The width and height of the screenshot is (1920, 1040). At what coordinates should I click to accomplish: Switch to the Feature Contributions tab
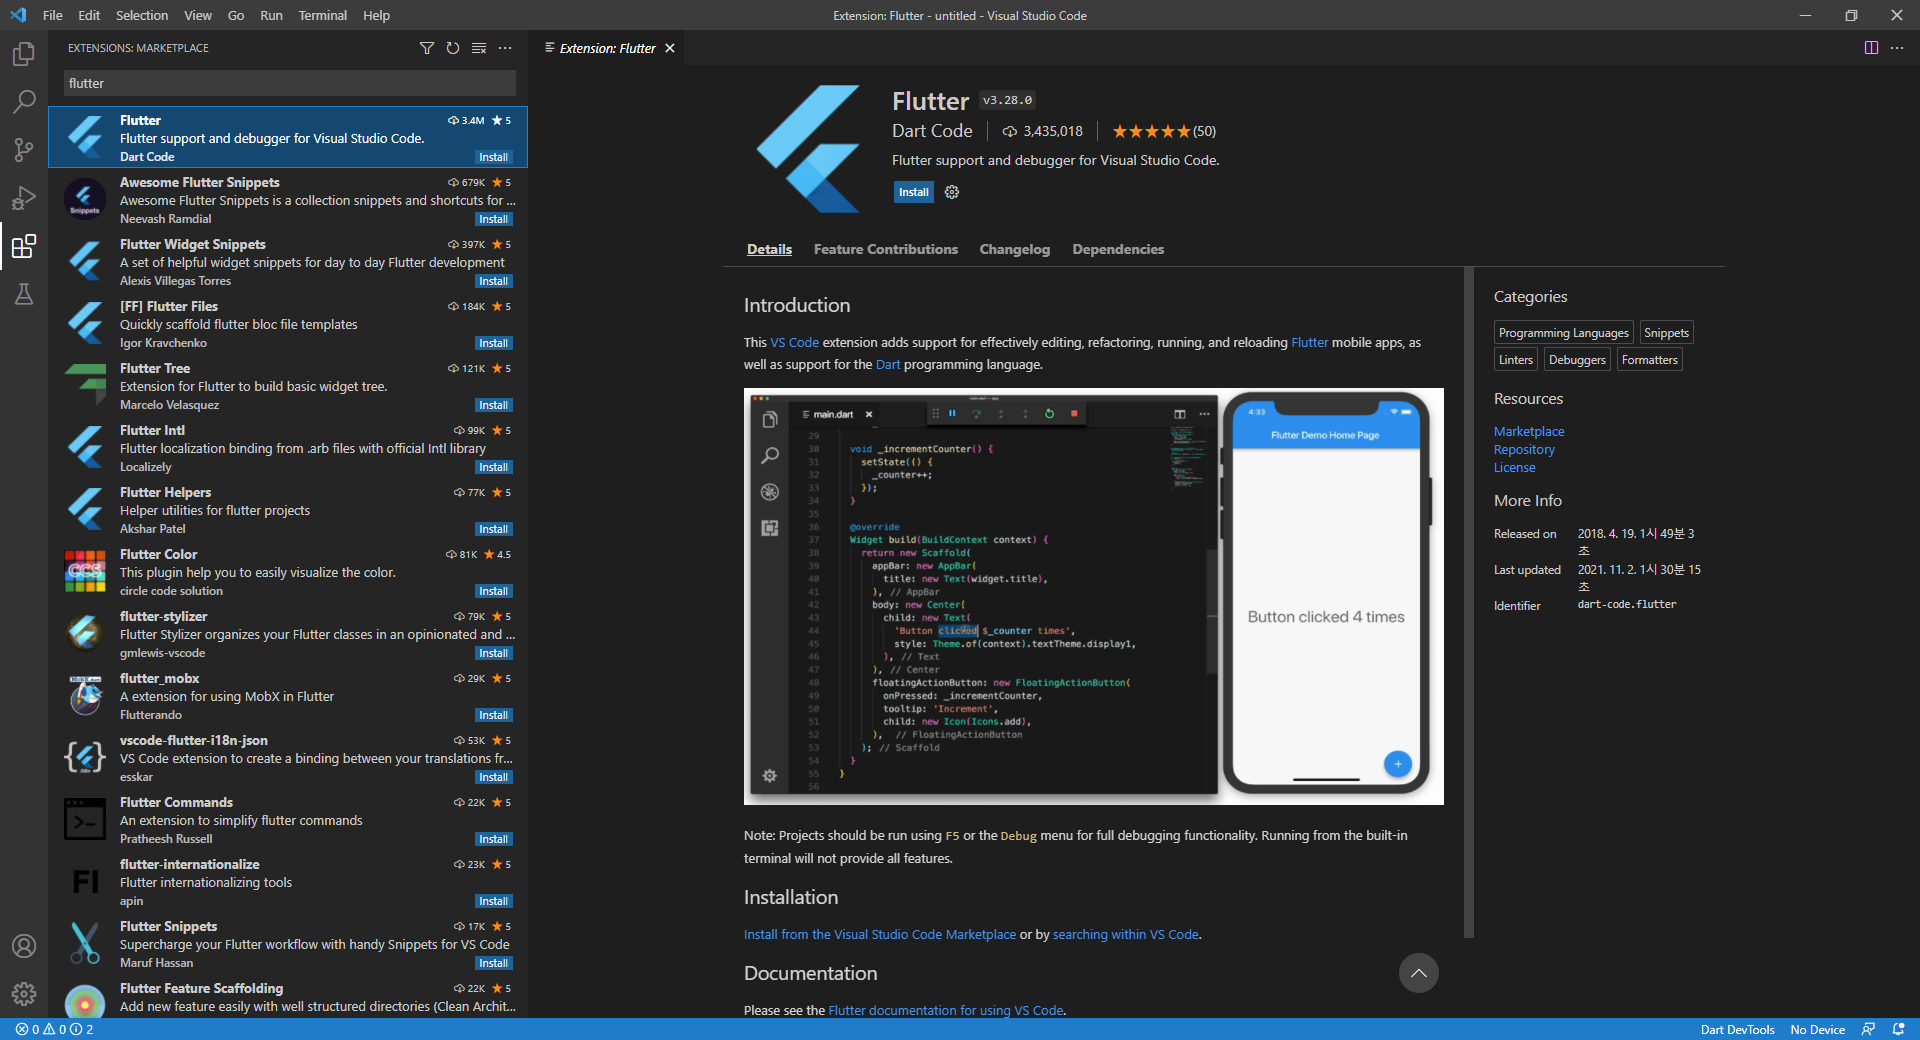(886, 249)
